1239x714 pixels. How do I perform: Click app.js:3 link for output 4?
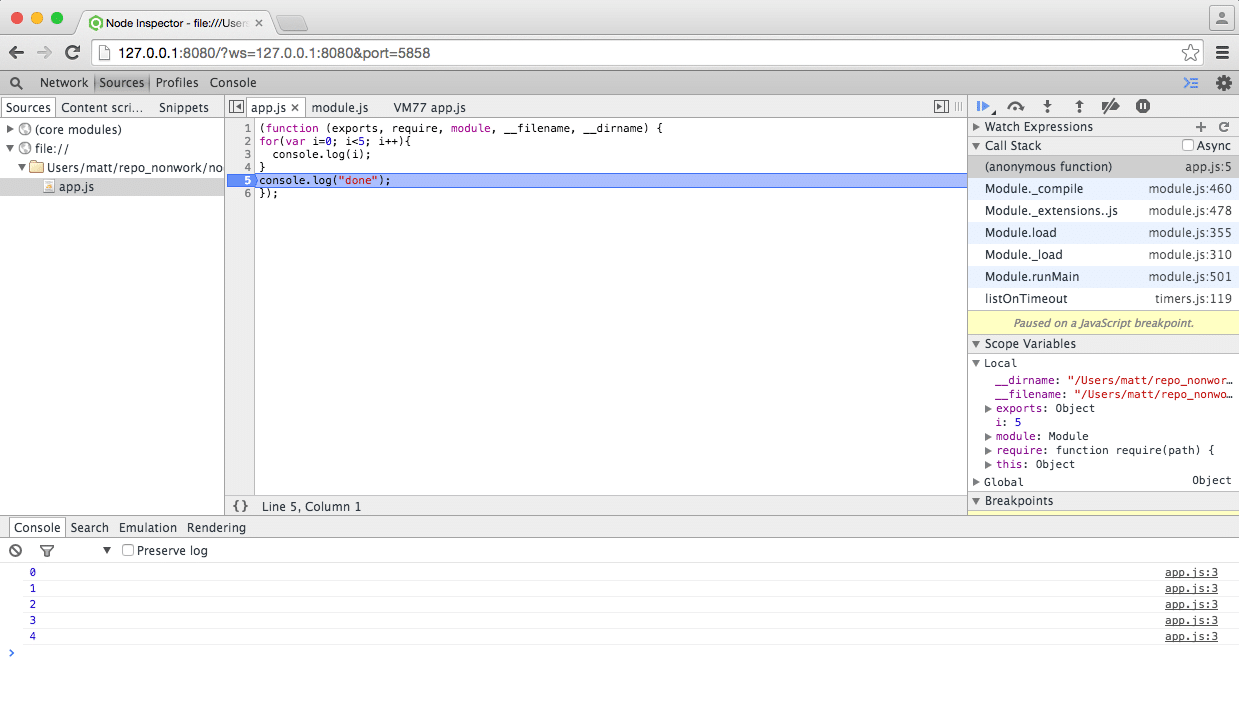coord(1191,637)
